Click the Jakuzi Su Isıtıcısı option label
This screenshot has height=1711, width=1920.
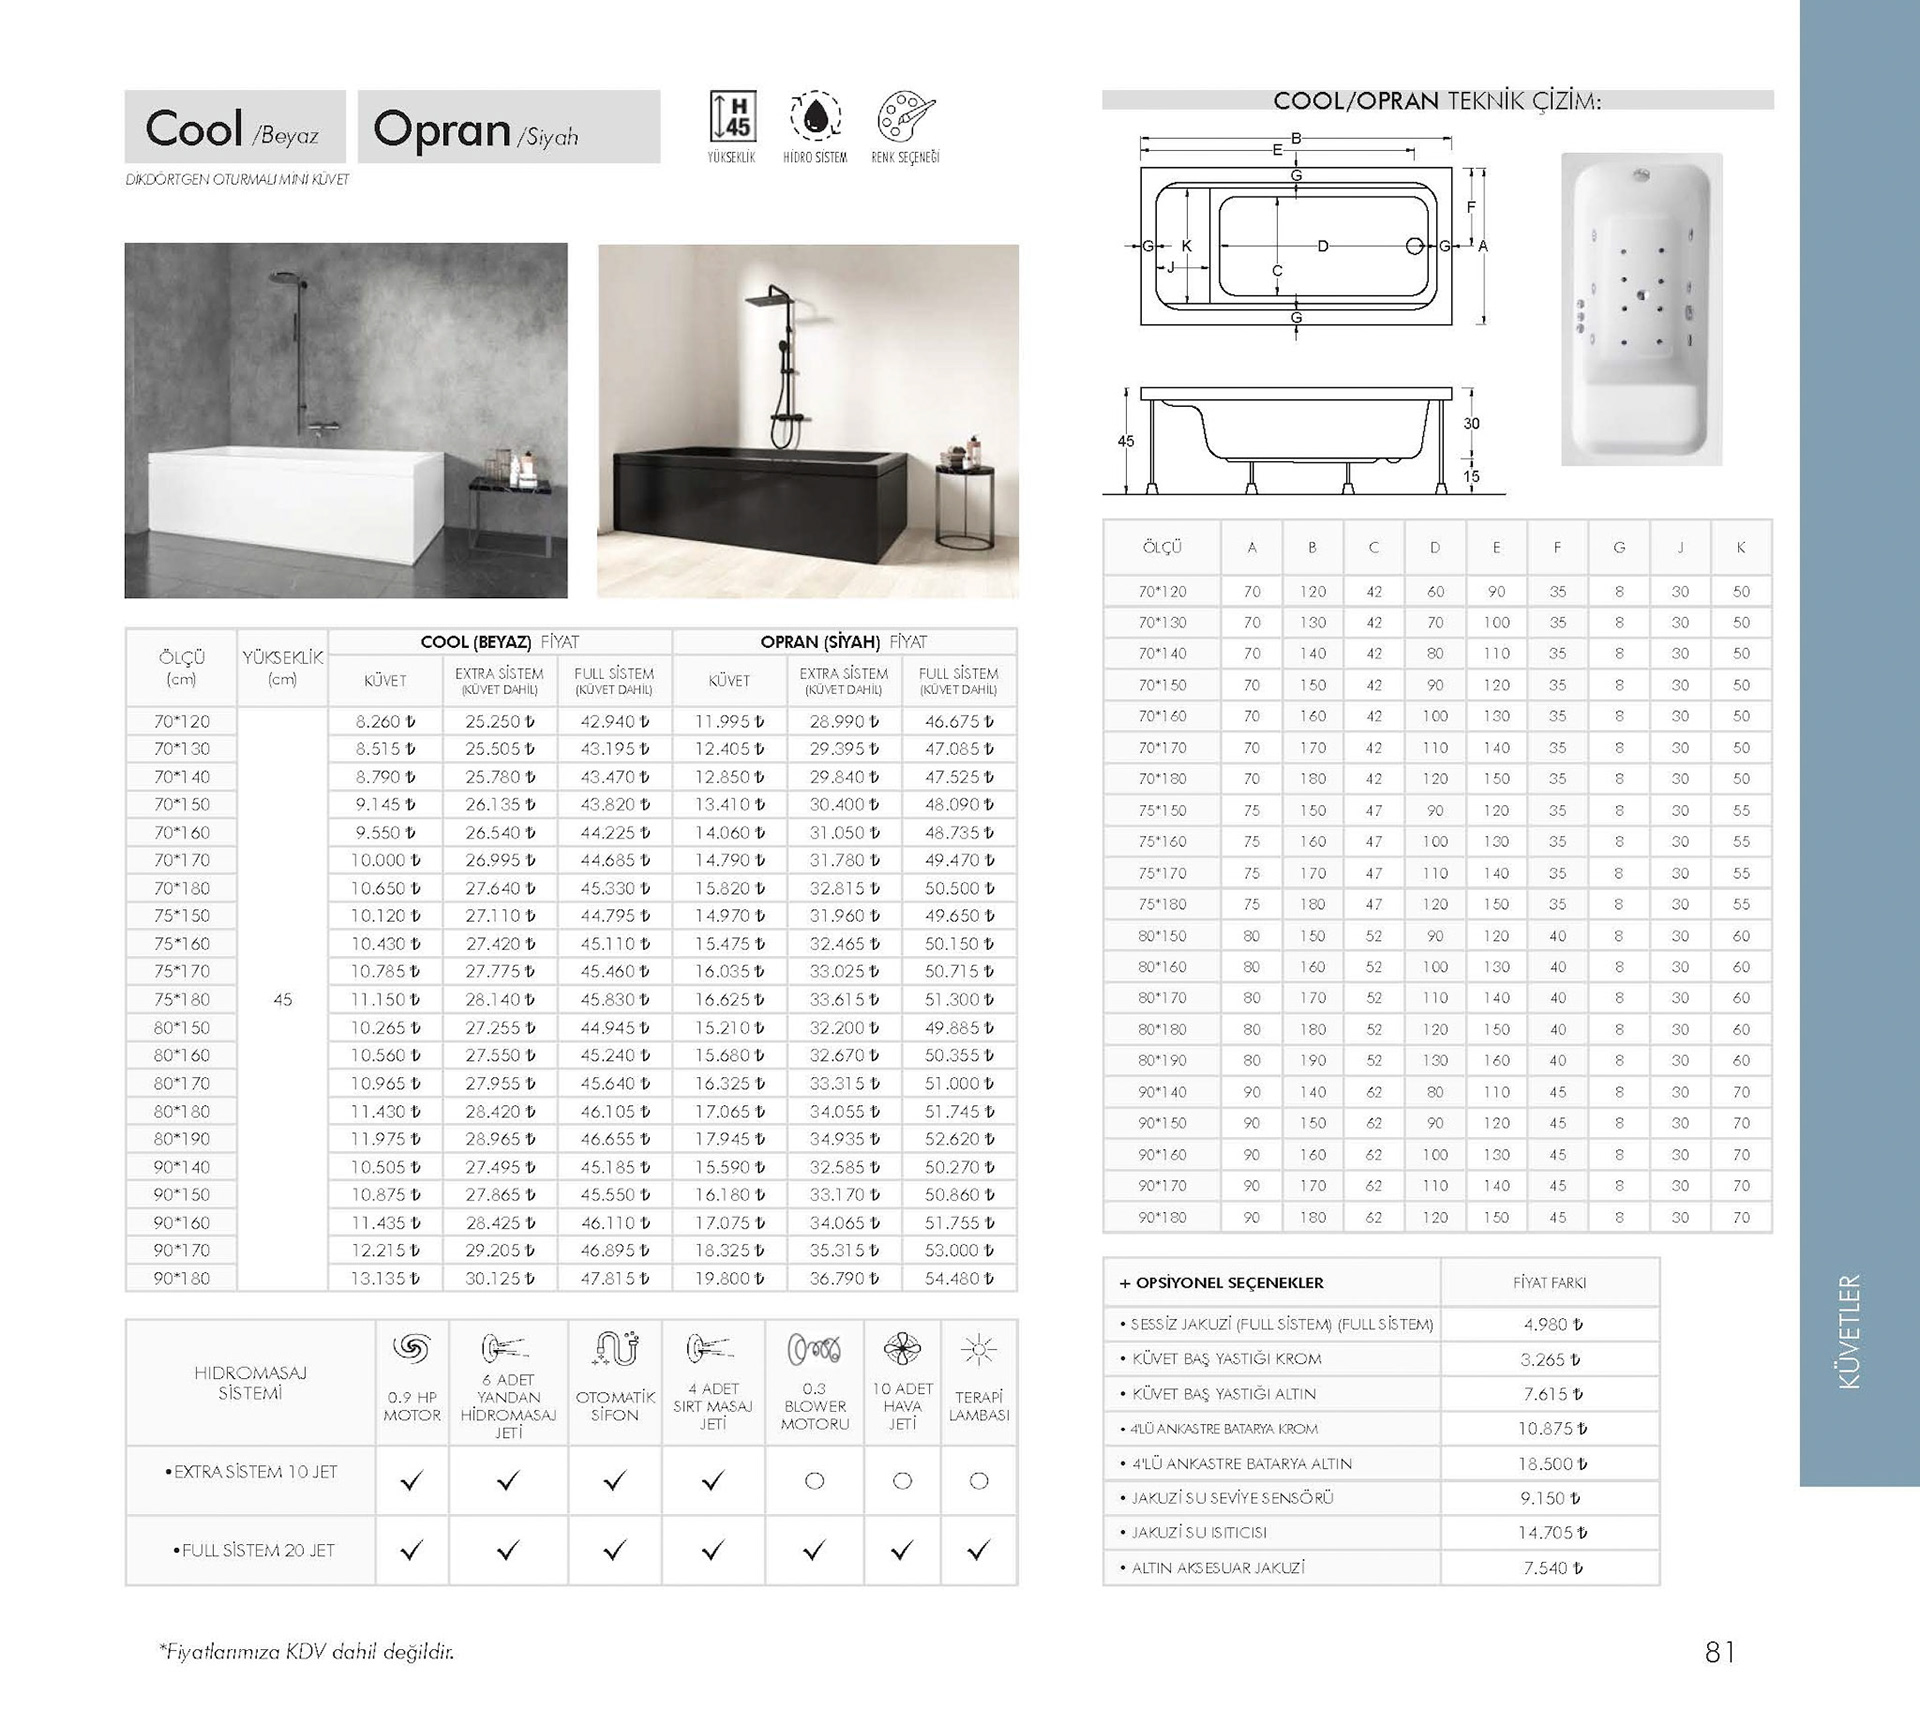(x=1198, y=1532)
